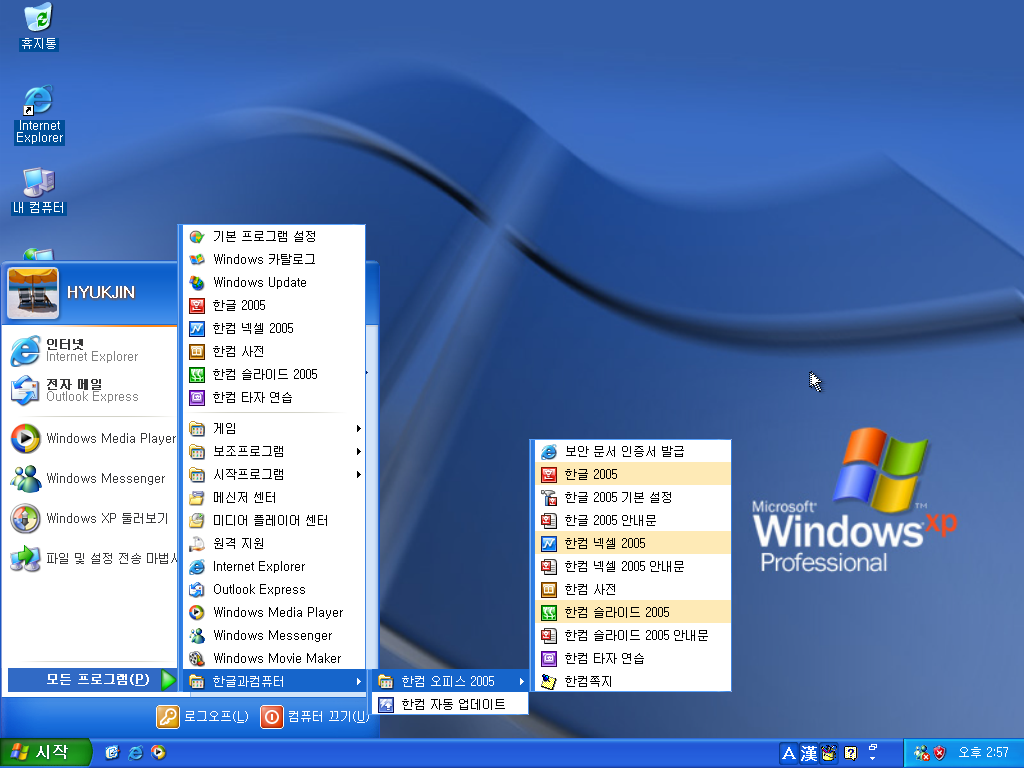Open Windows 카탈로그 icon
Screen dimensions: 1024x768
(x=197, y=259)
